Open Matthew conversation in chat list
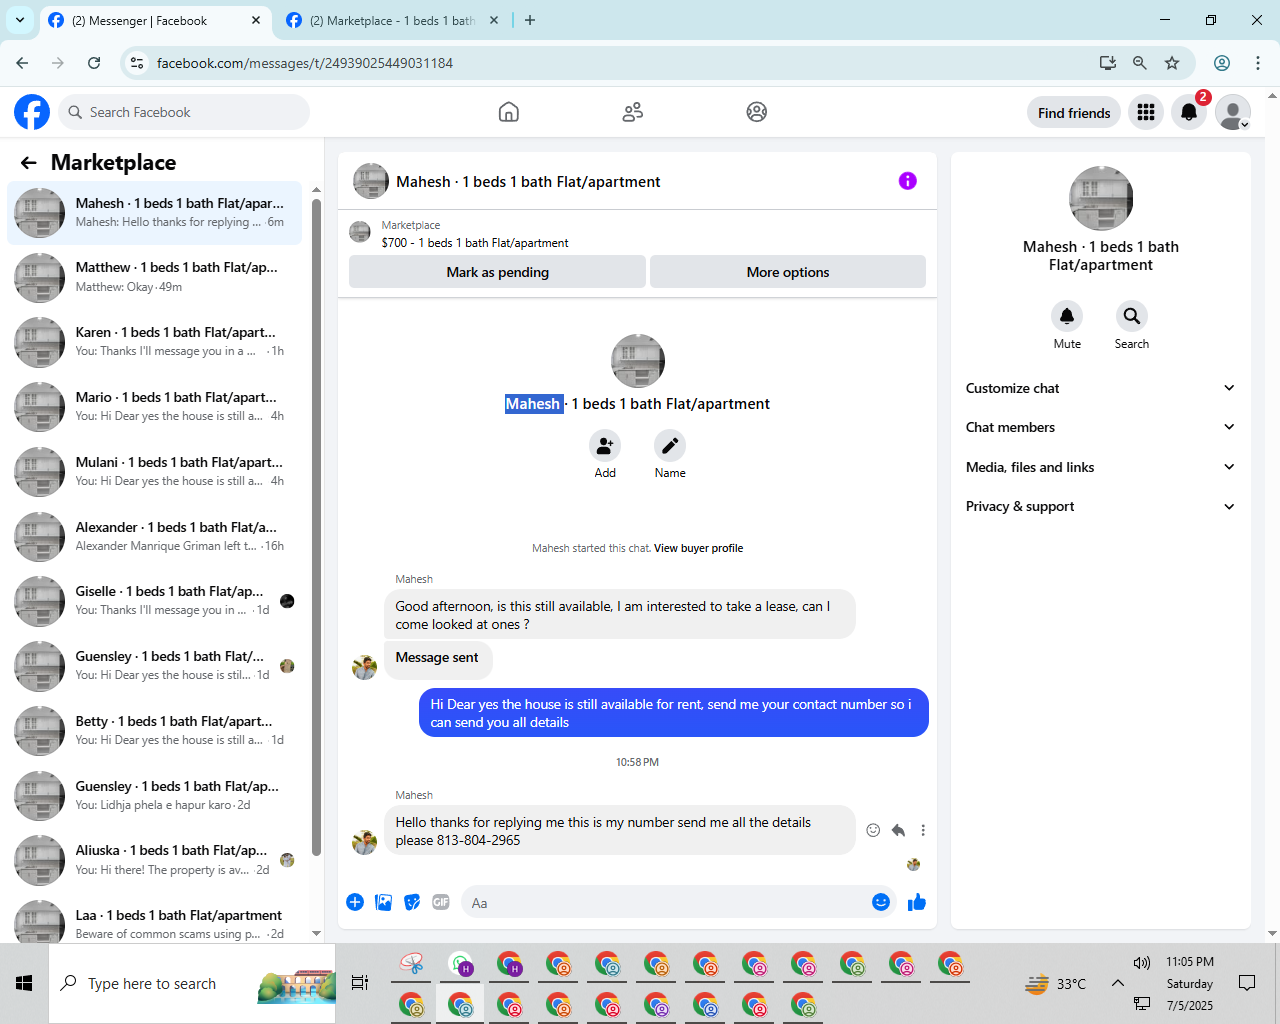Viewport: 1280px width, 1024px height. click(155, 277)
